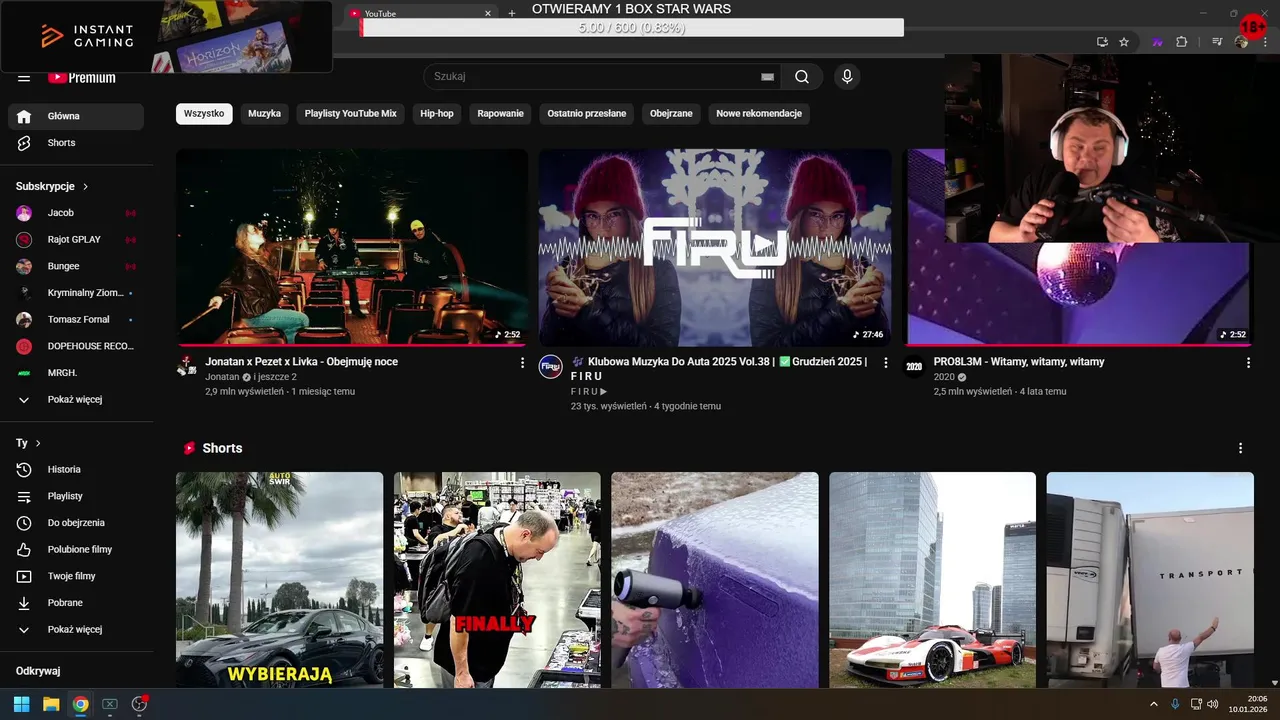Open the TRANSPORT truck short
Viewport: 1280px width, 720px height.
click(x=1150, y=580)
